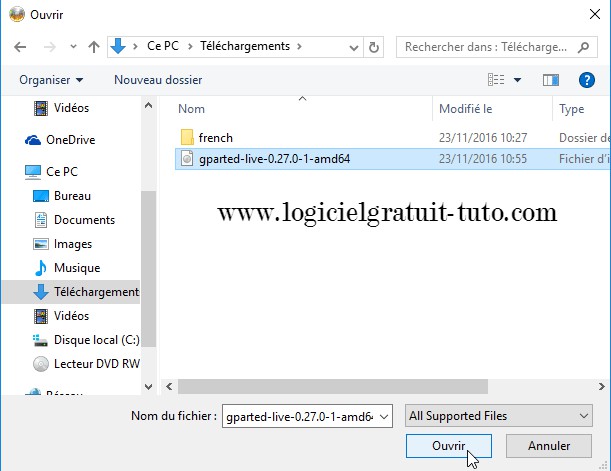Click the forward navigation arrow
The image size is (611, 471).
click(x=49, y=47)
